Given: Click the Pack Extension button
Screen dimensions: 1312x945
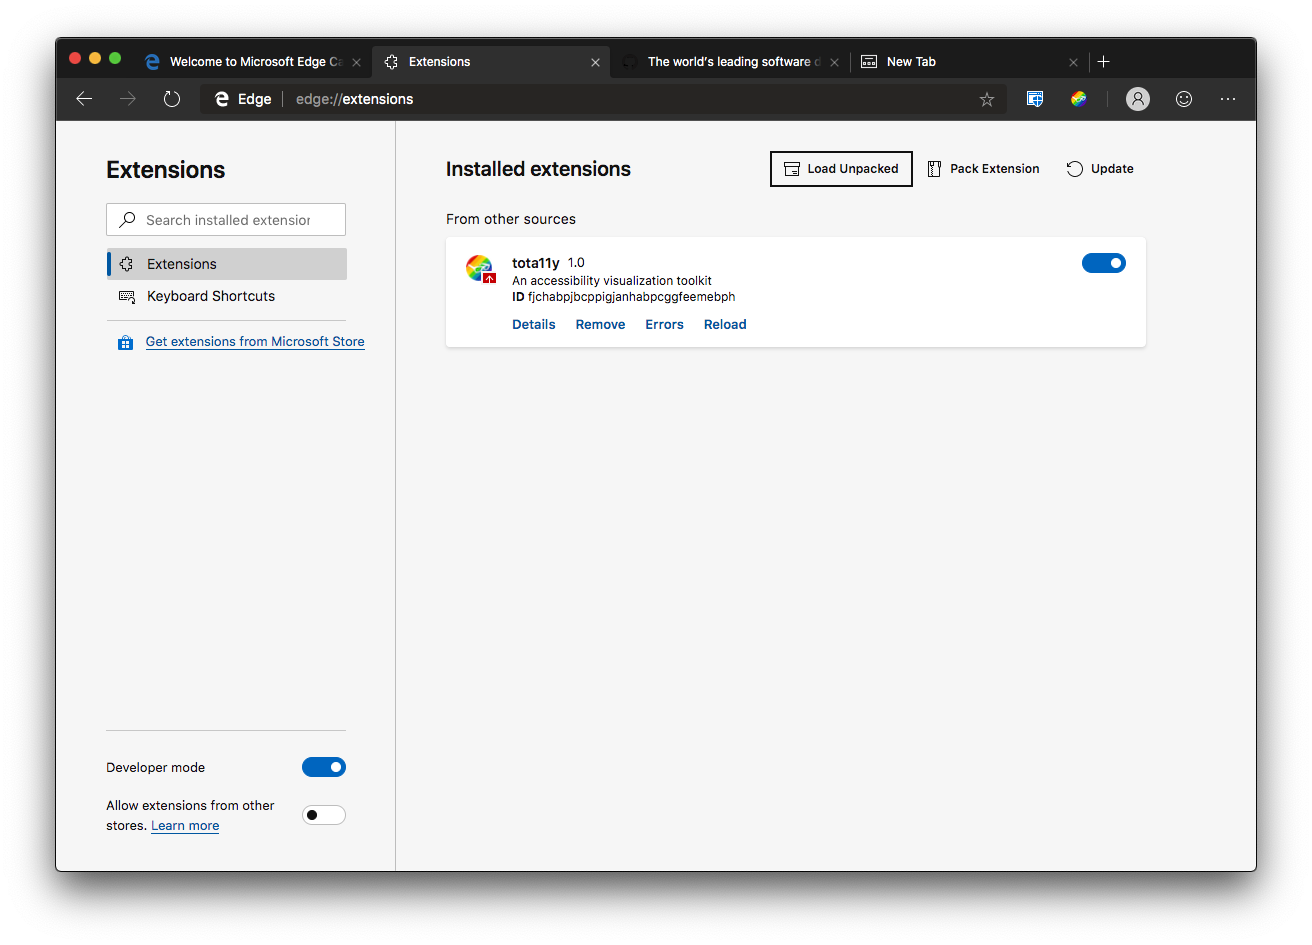Looking at the screenshot, I should tap(984, 169).
